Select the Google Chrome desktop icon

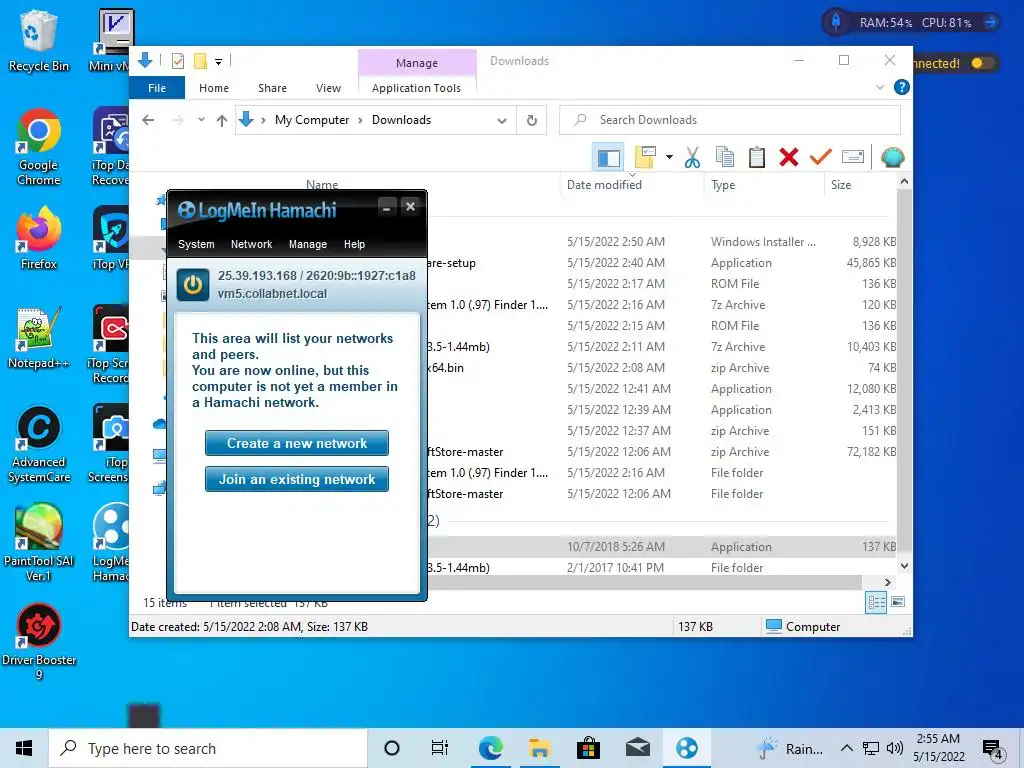click(39, 148)
